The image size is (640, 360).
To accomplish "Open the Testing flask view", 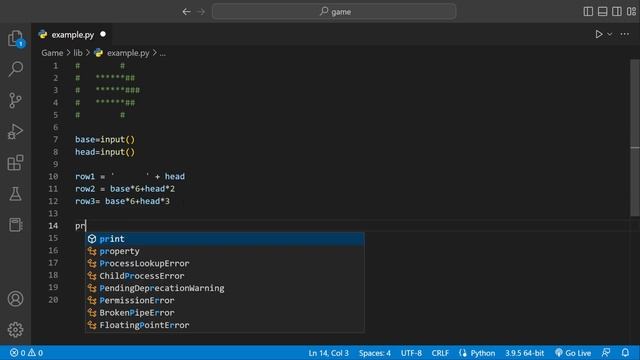I will point(16,194).
